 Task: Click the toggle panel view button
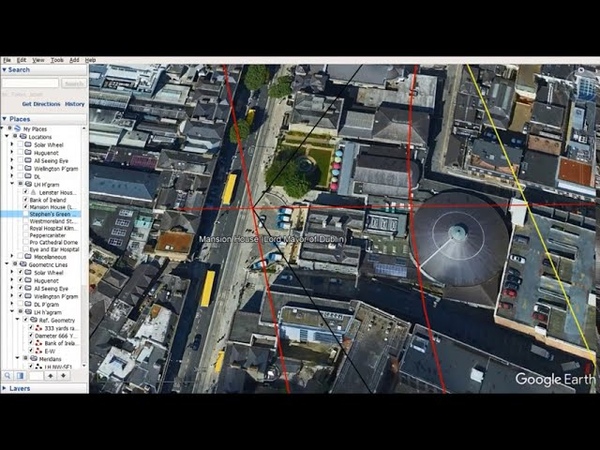[x=20, y=376]
